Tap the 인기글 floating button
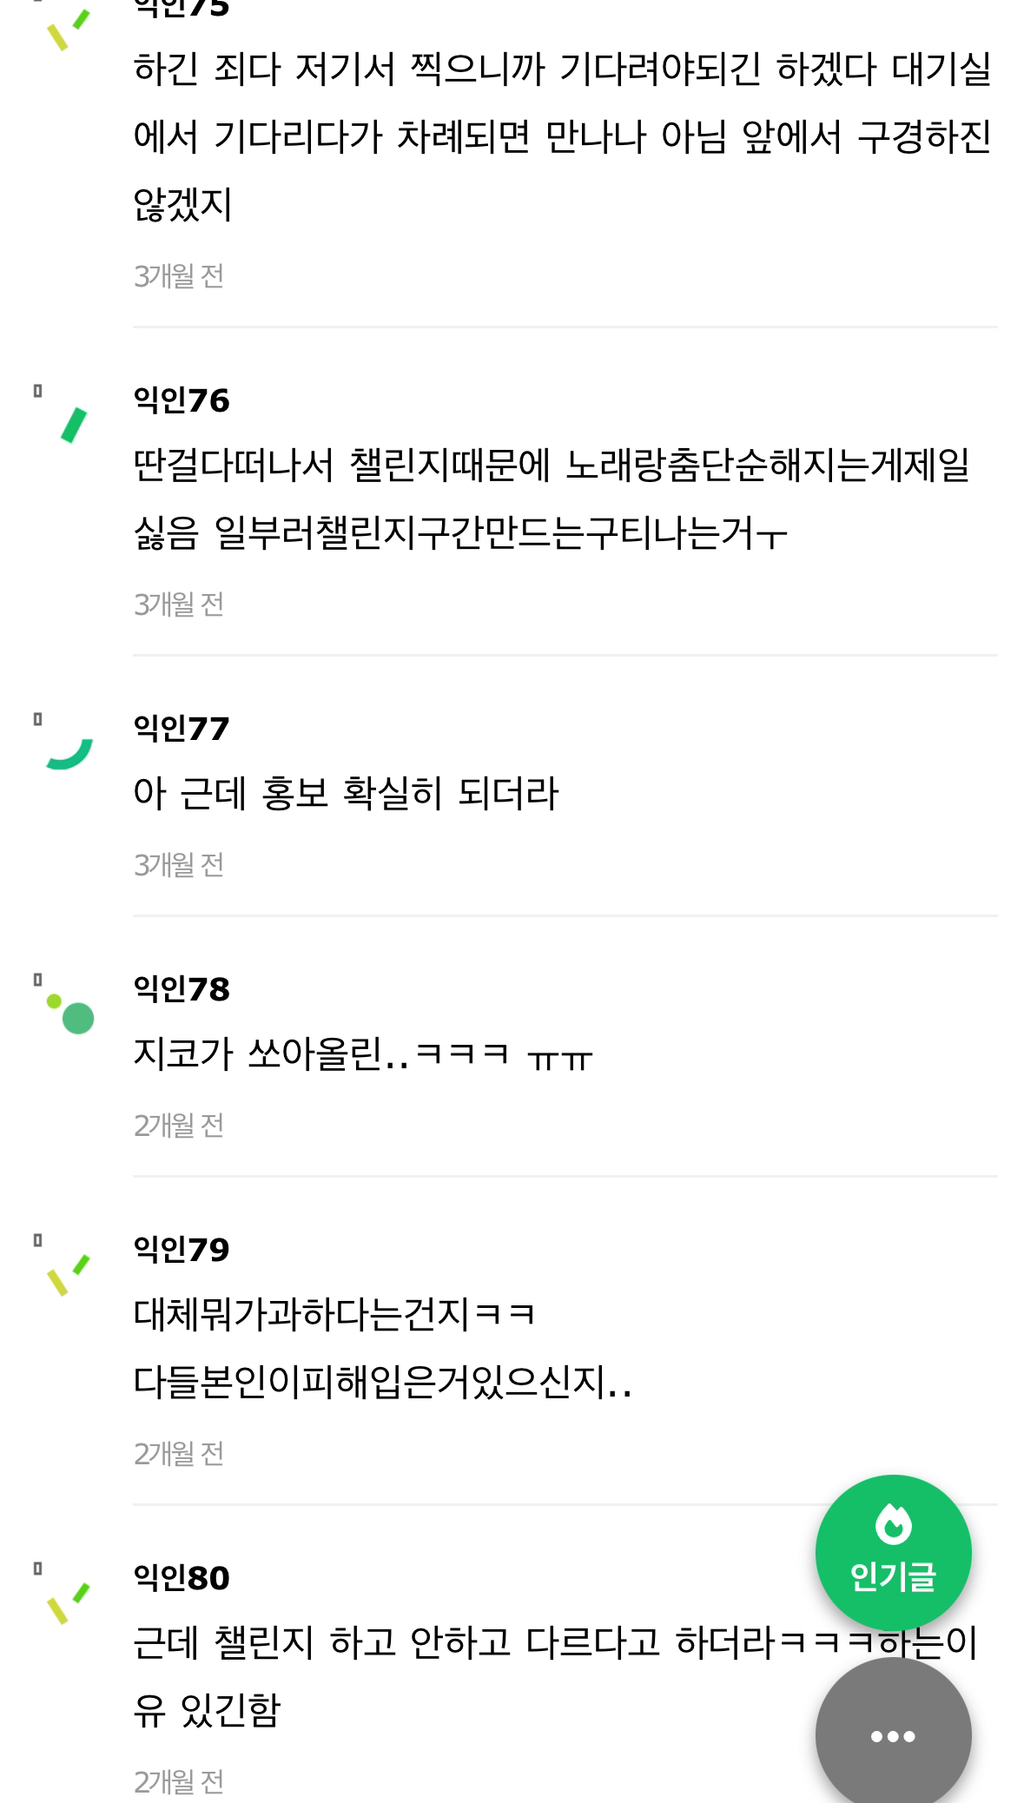1024x1803 pixels. click(893, 1552)
